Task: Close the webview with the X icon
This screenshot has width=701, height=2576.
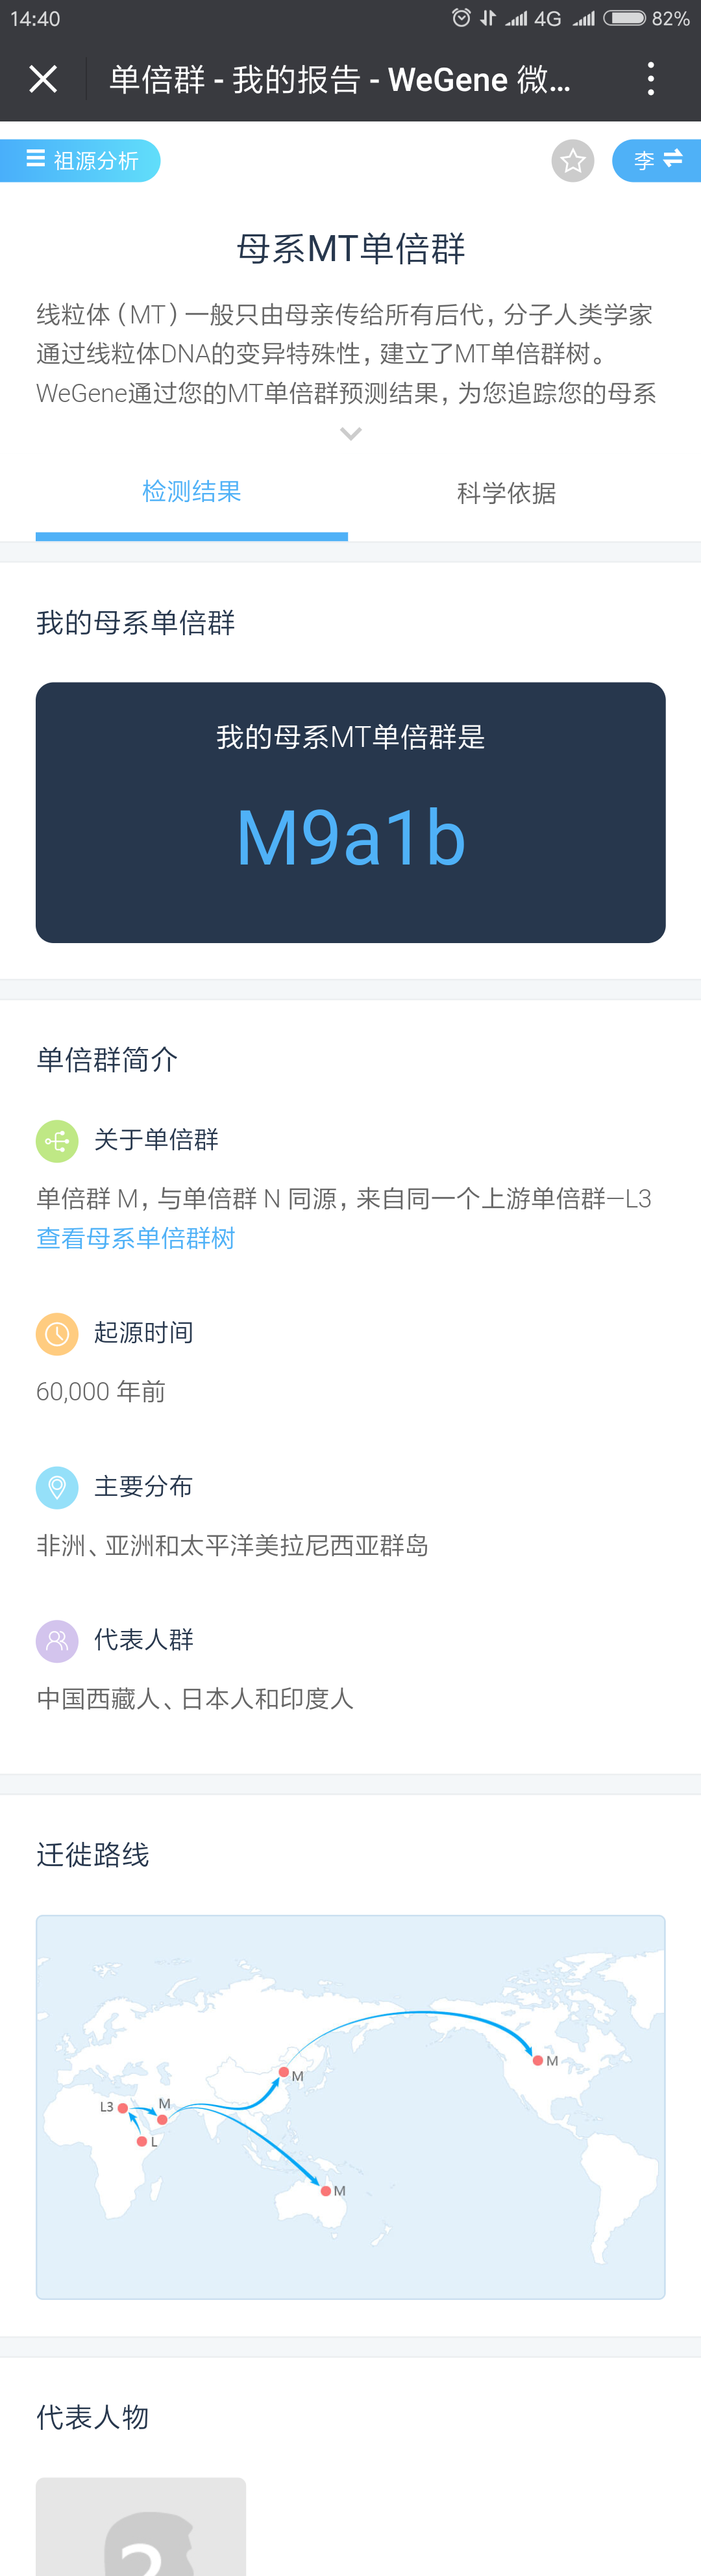Action: 43,79
